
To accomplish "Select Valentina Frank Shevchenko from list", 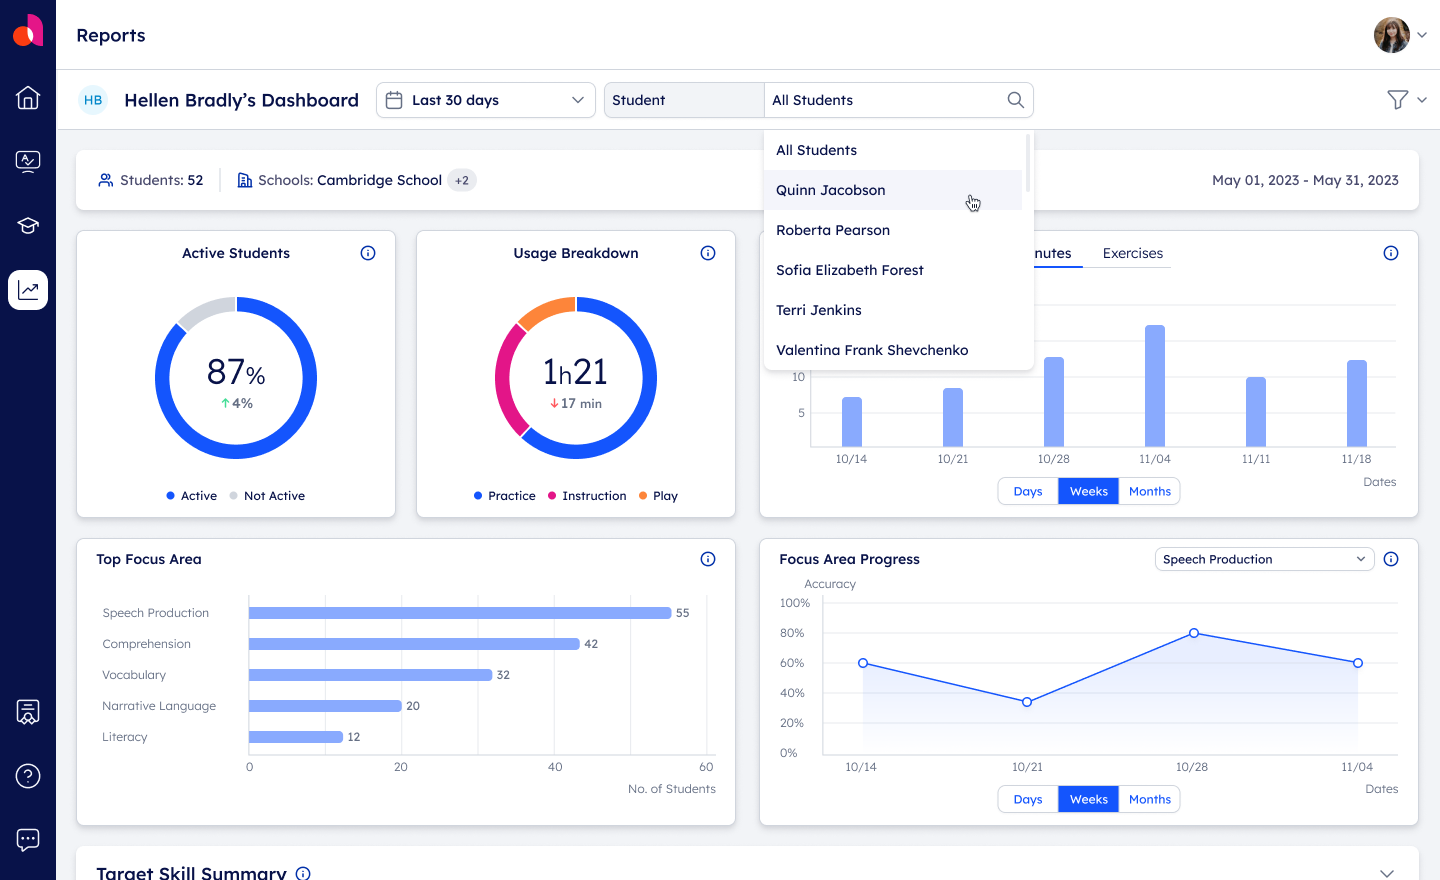I will click(893, 350).
